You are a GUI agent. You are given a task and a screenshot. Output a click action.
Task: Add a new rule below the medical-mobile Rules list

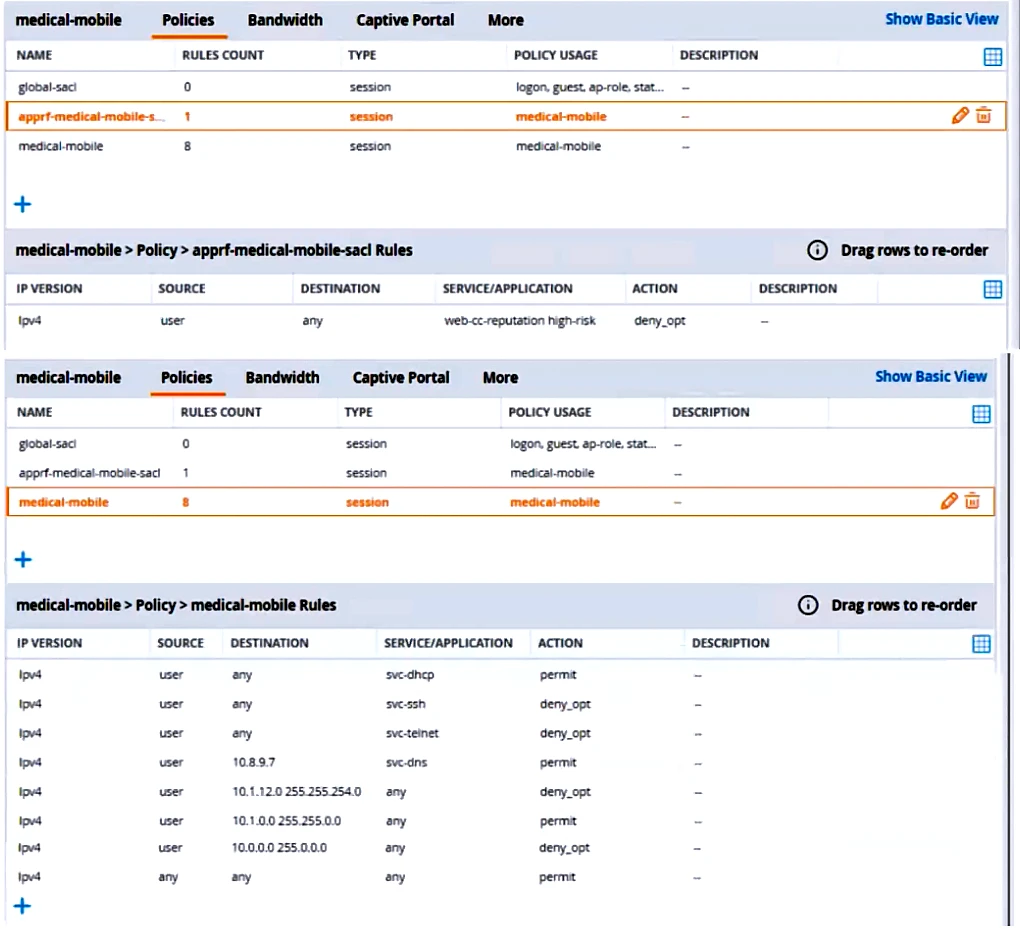[22, 906]
